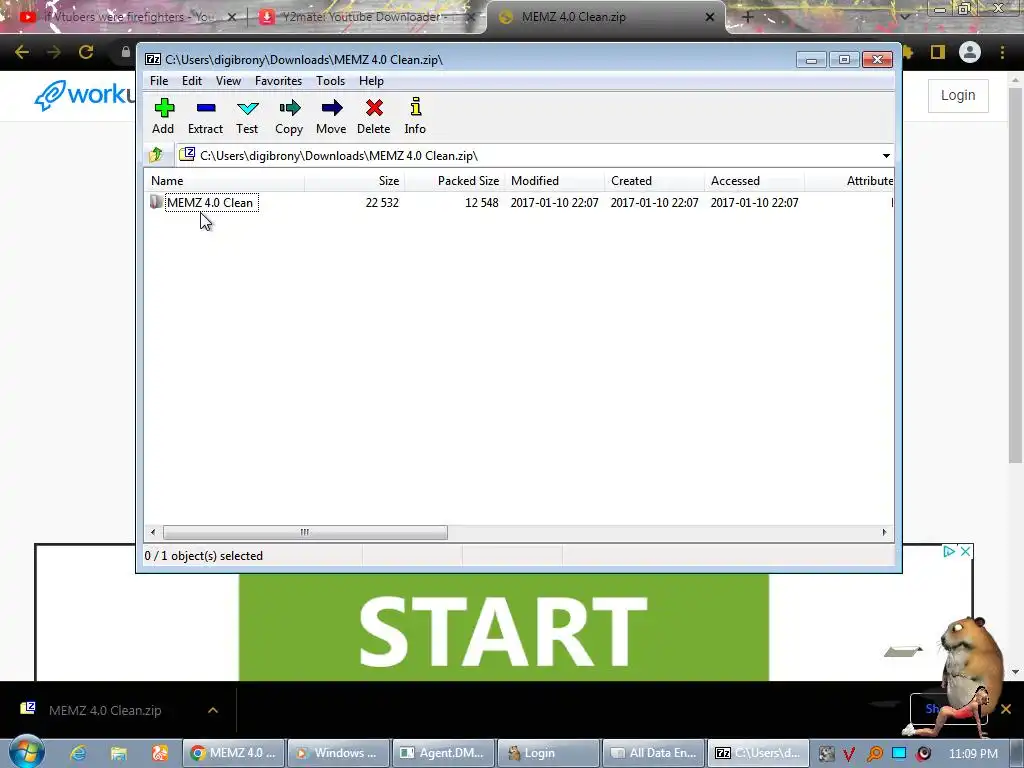This screenshot has height=768, width=1024.
Task: Open a new Chrome tab
Action: tap(748, 17)
